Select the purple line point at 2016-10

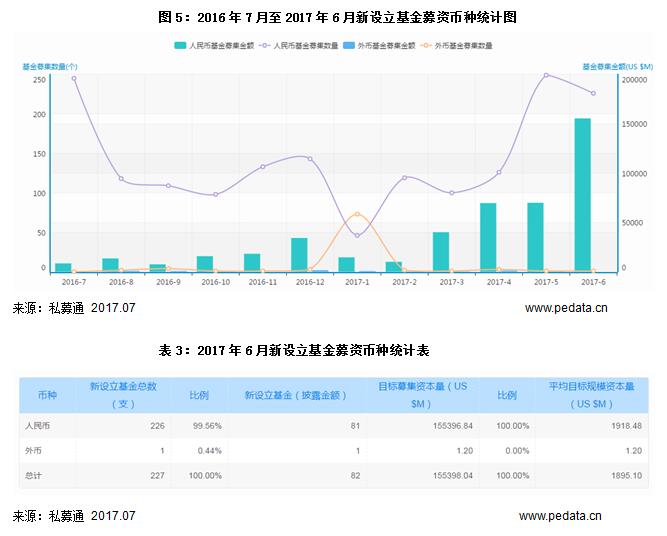click(x=216, y=194)
